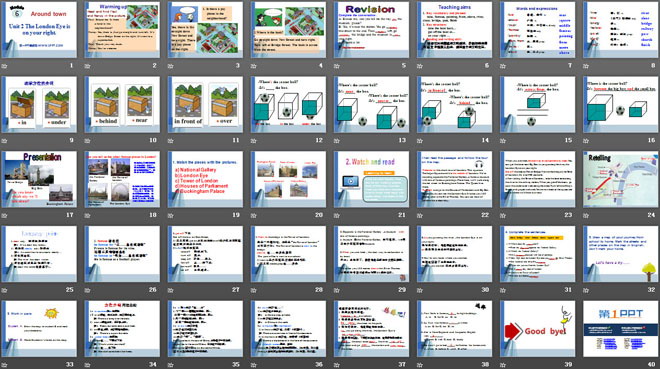Click the star icon below slide 5
Viewport: 660px width, 369px height.
337,66
